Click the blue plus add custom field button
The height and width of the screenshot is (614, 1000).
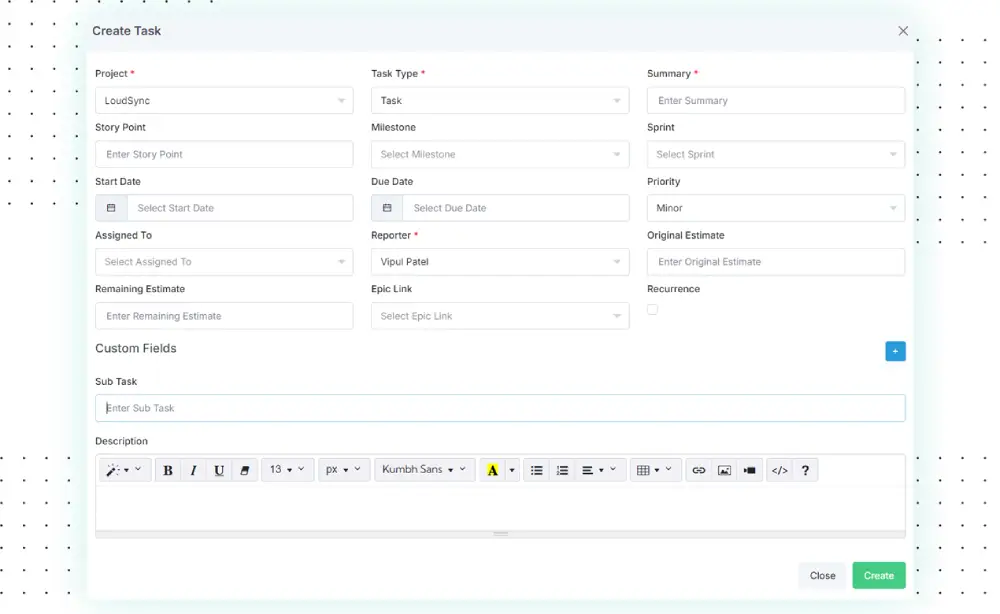click(x=895, y=351)
